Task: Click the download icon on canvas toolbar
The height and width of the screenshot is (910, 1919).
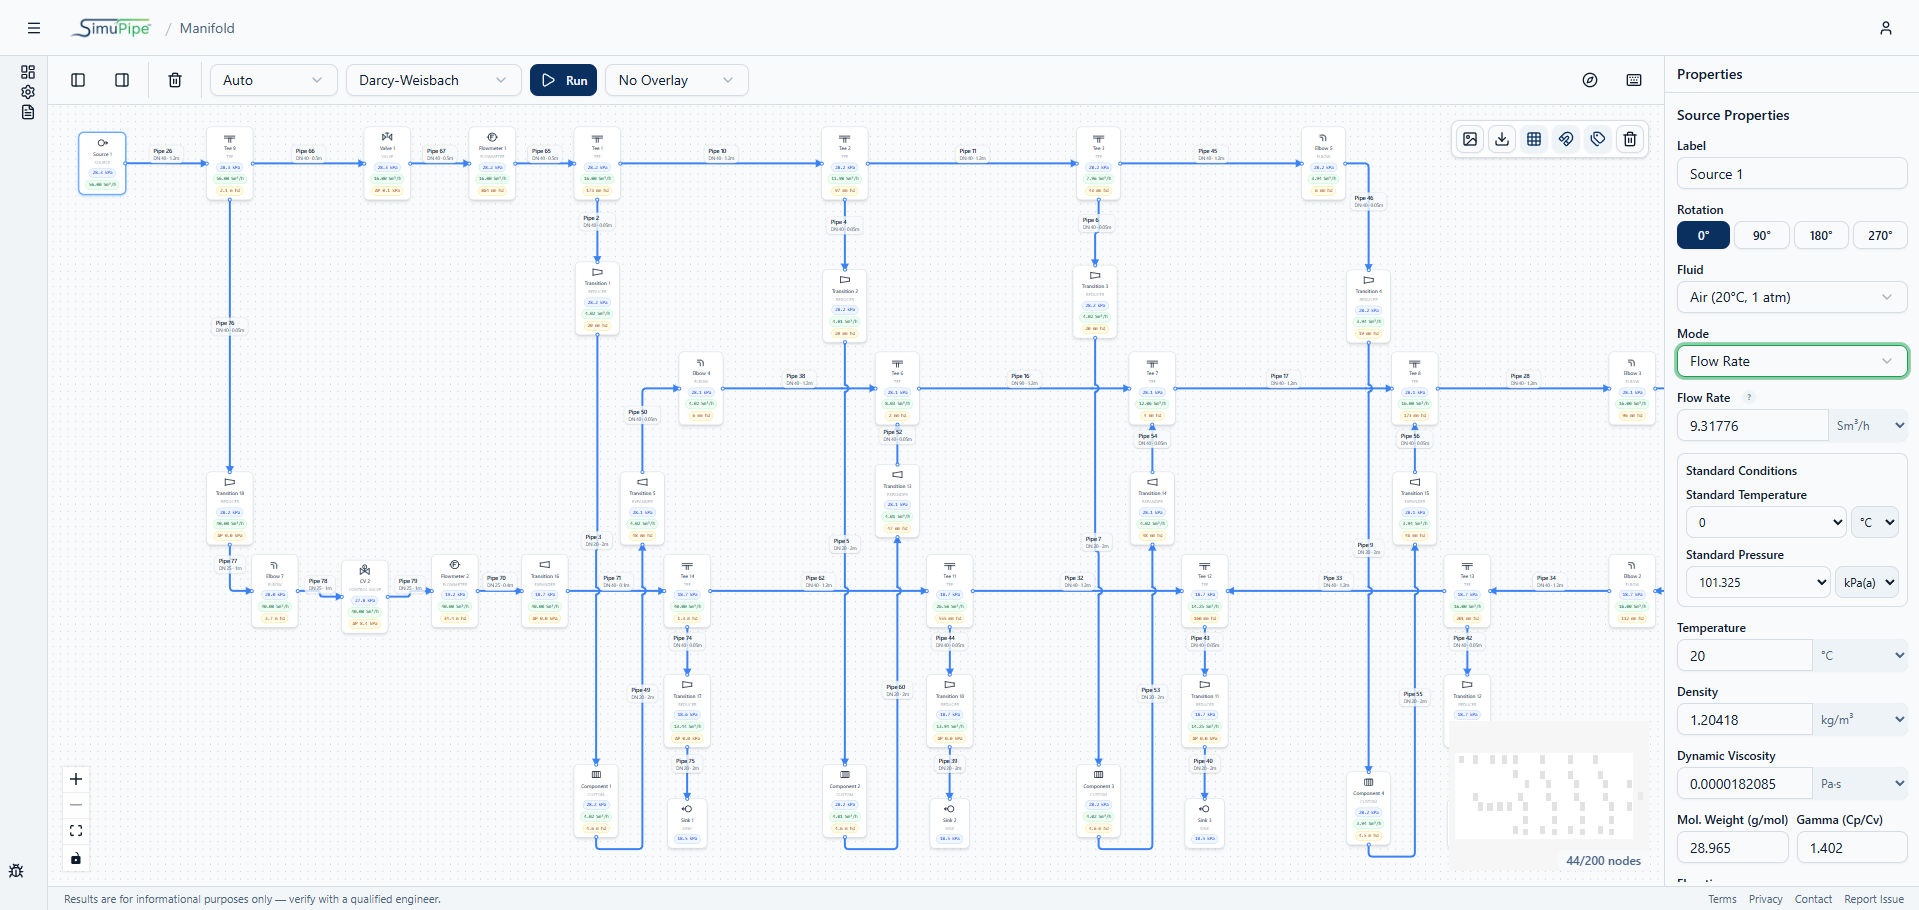Action: point(1502,139)
